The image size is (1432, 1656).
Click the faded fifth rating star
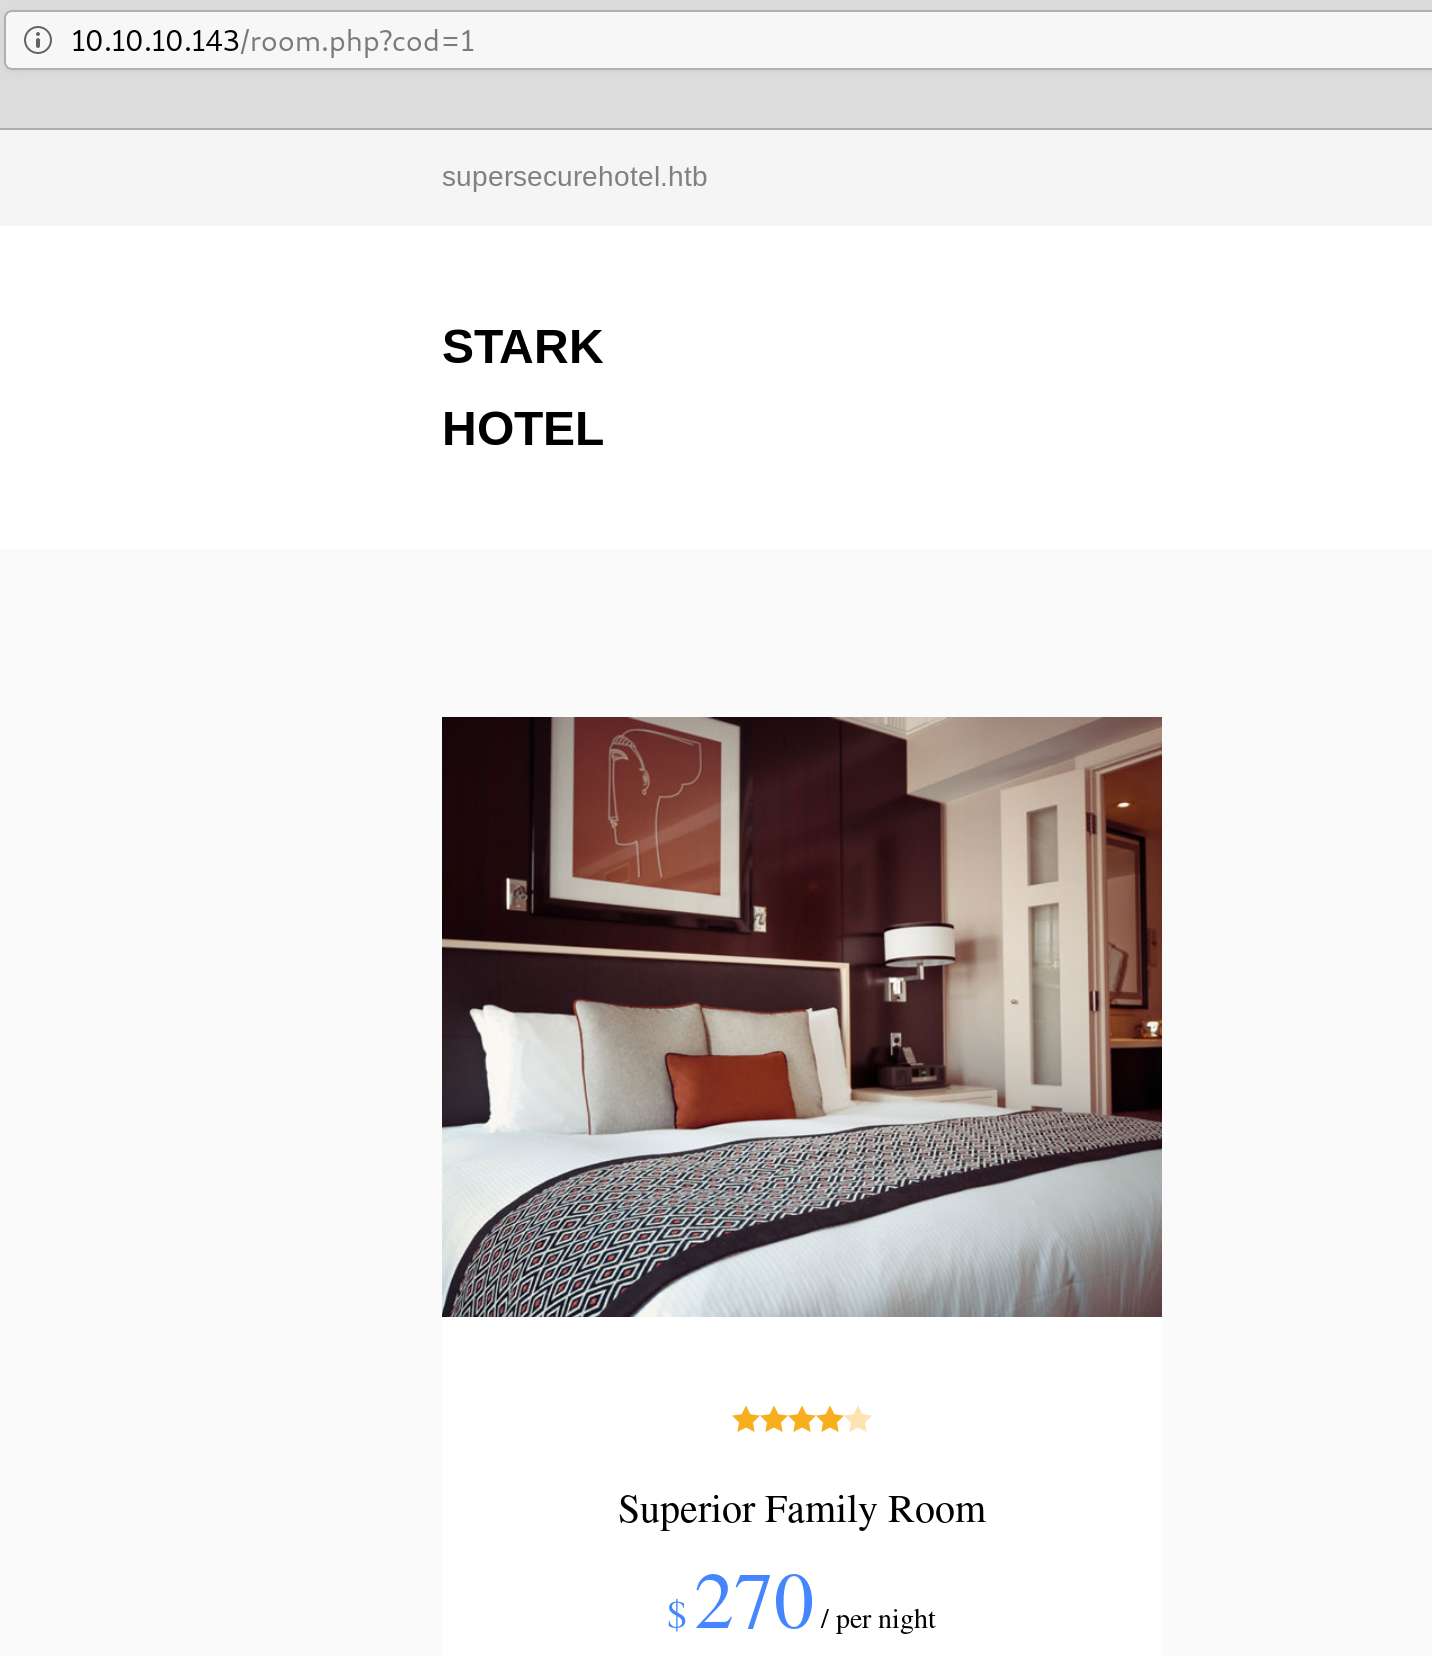[x=858, y=1419]
